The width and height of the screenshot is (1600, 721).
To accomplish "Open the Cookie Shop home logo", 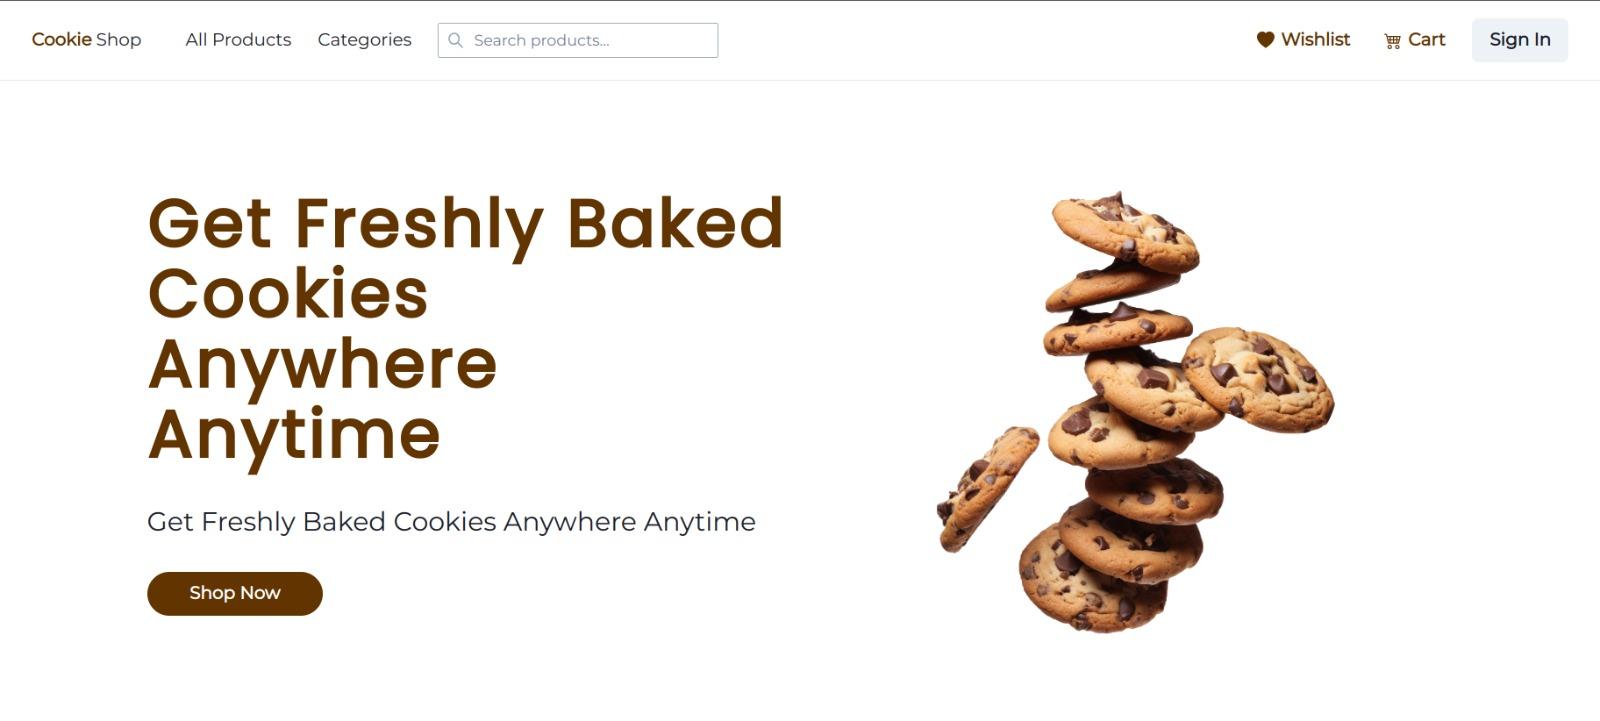I will pyautogui.click(x=86, y=40).
